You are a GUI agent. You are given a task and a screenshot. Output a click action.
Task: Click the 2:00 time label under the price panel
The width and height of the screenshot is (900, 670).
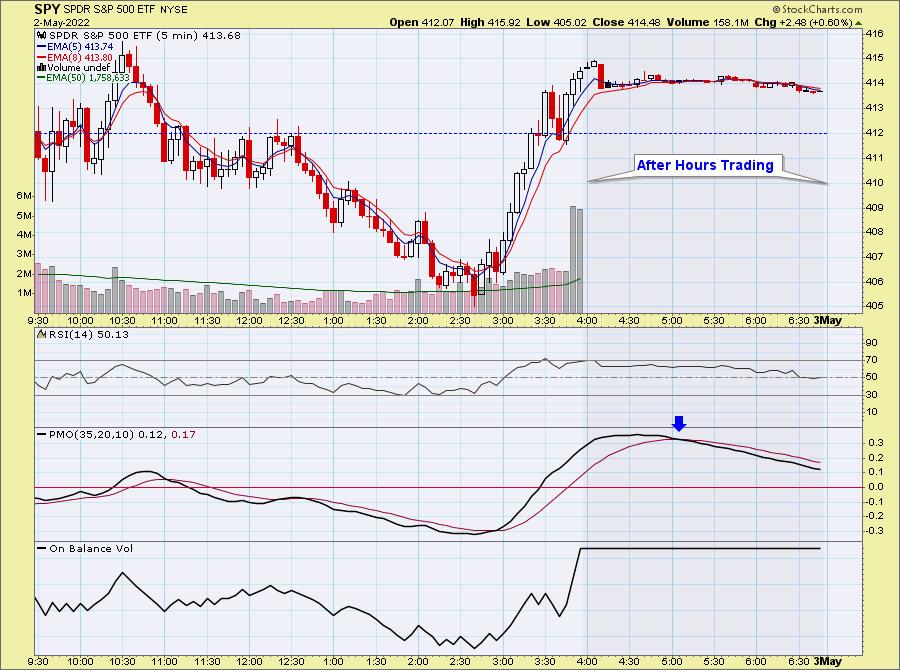pyautogui.click(x=418, y=320)
